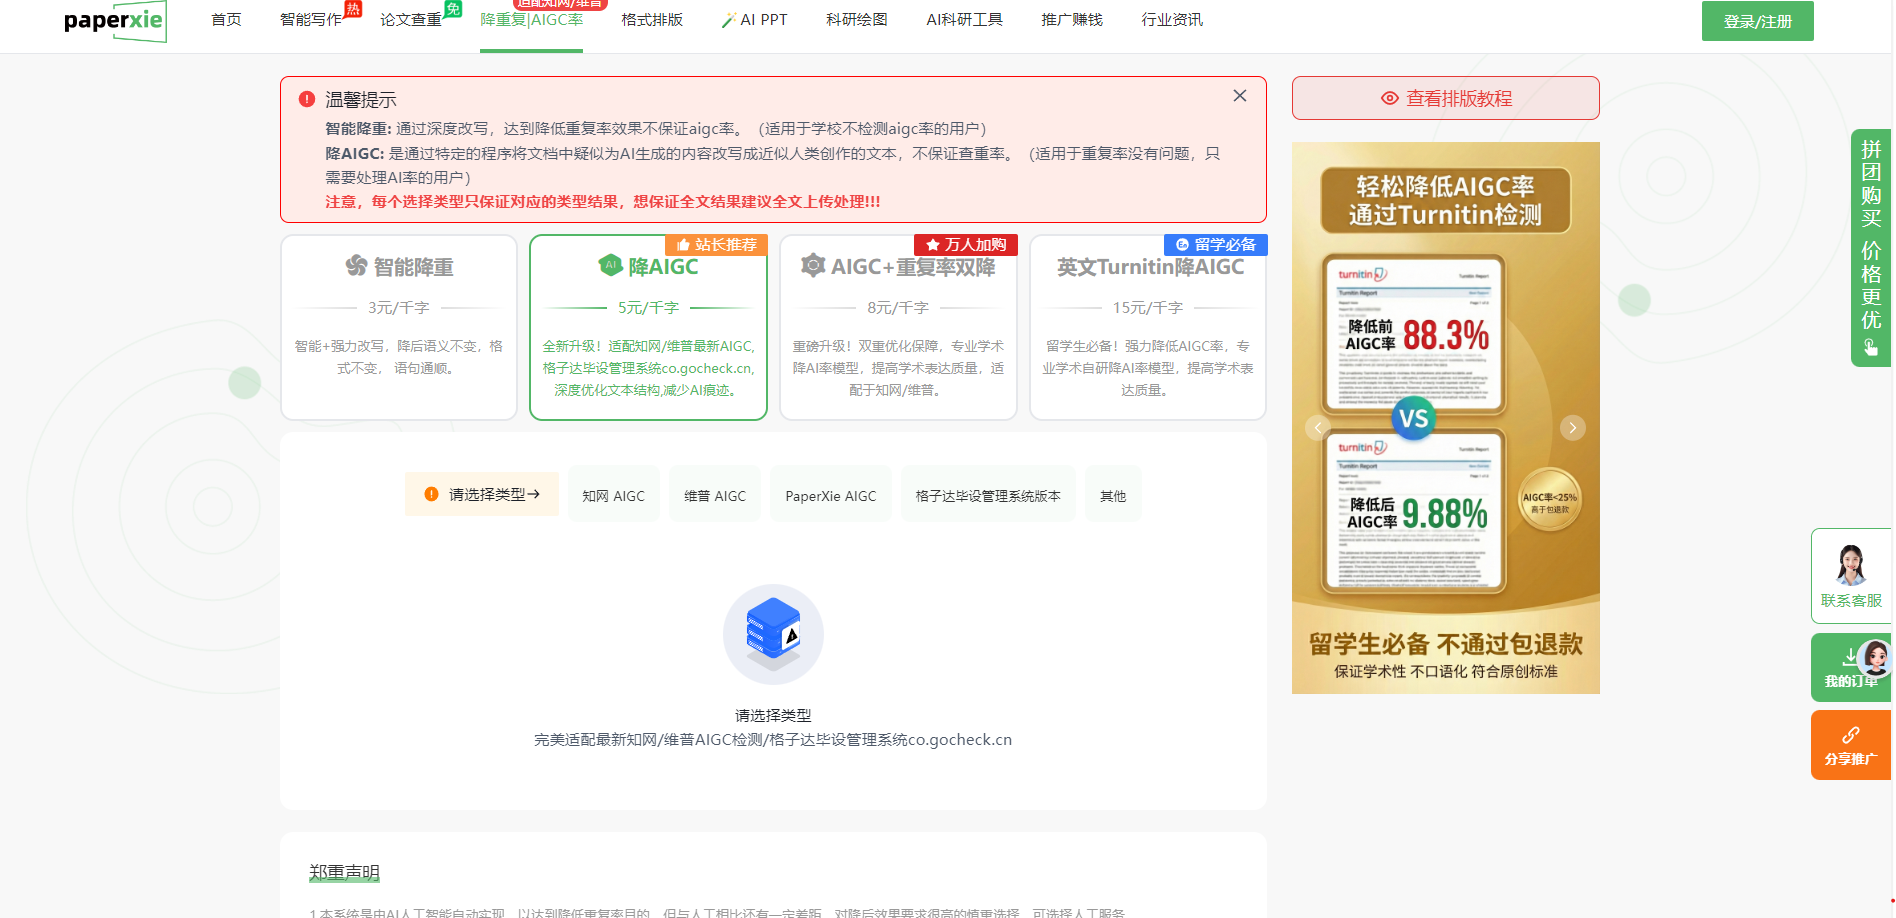Open the 推广赚钱 nav item

click(1072, 20)
